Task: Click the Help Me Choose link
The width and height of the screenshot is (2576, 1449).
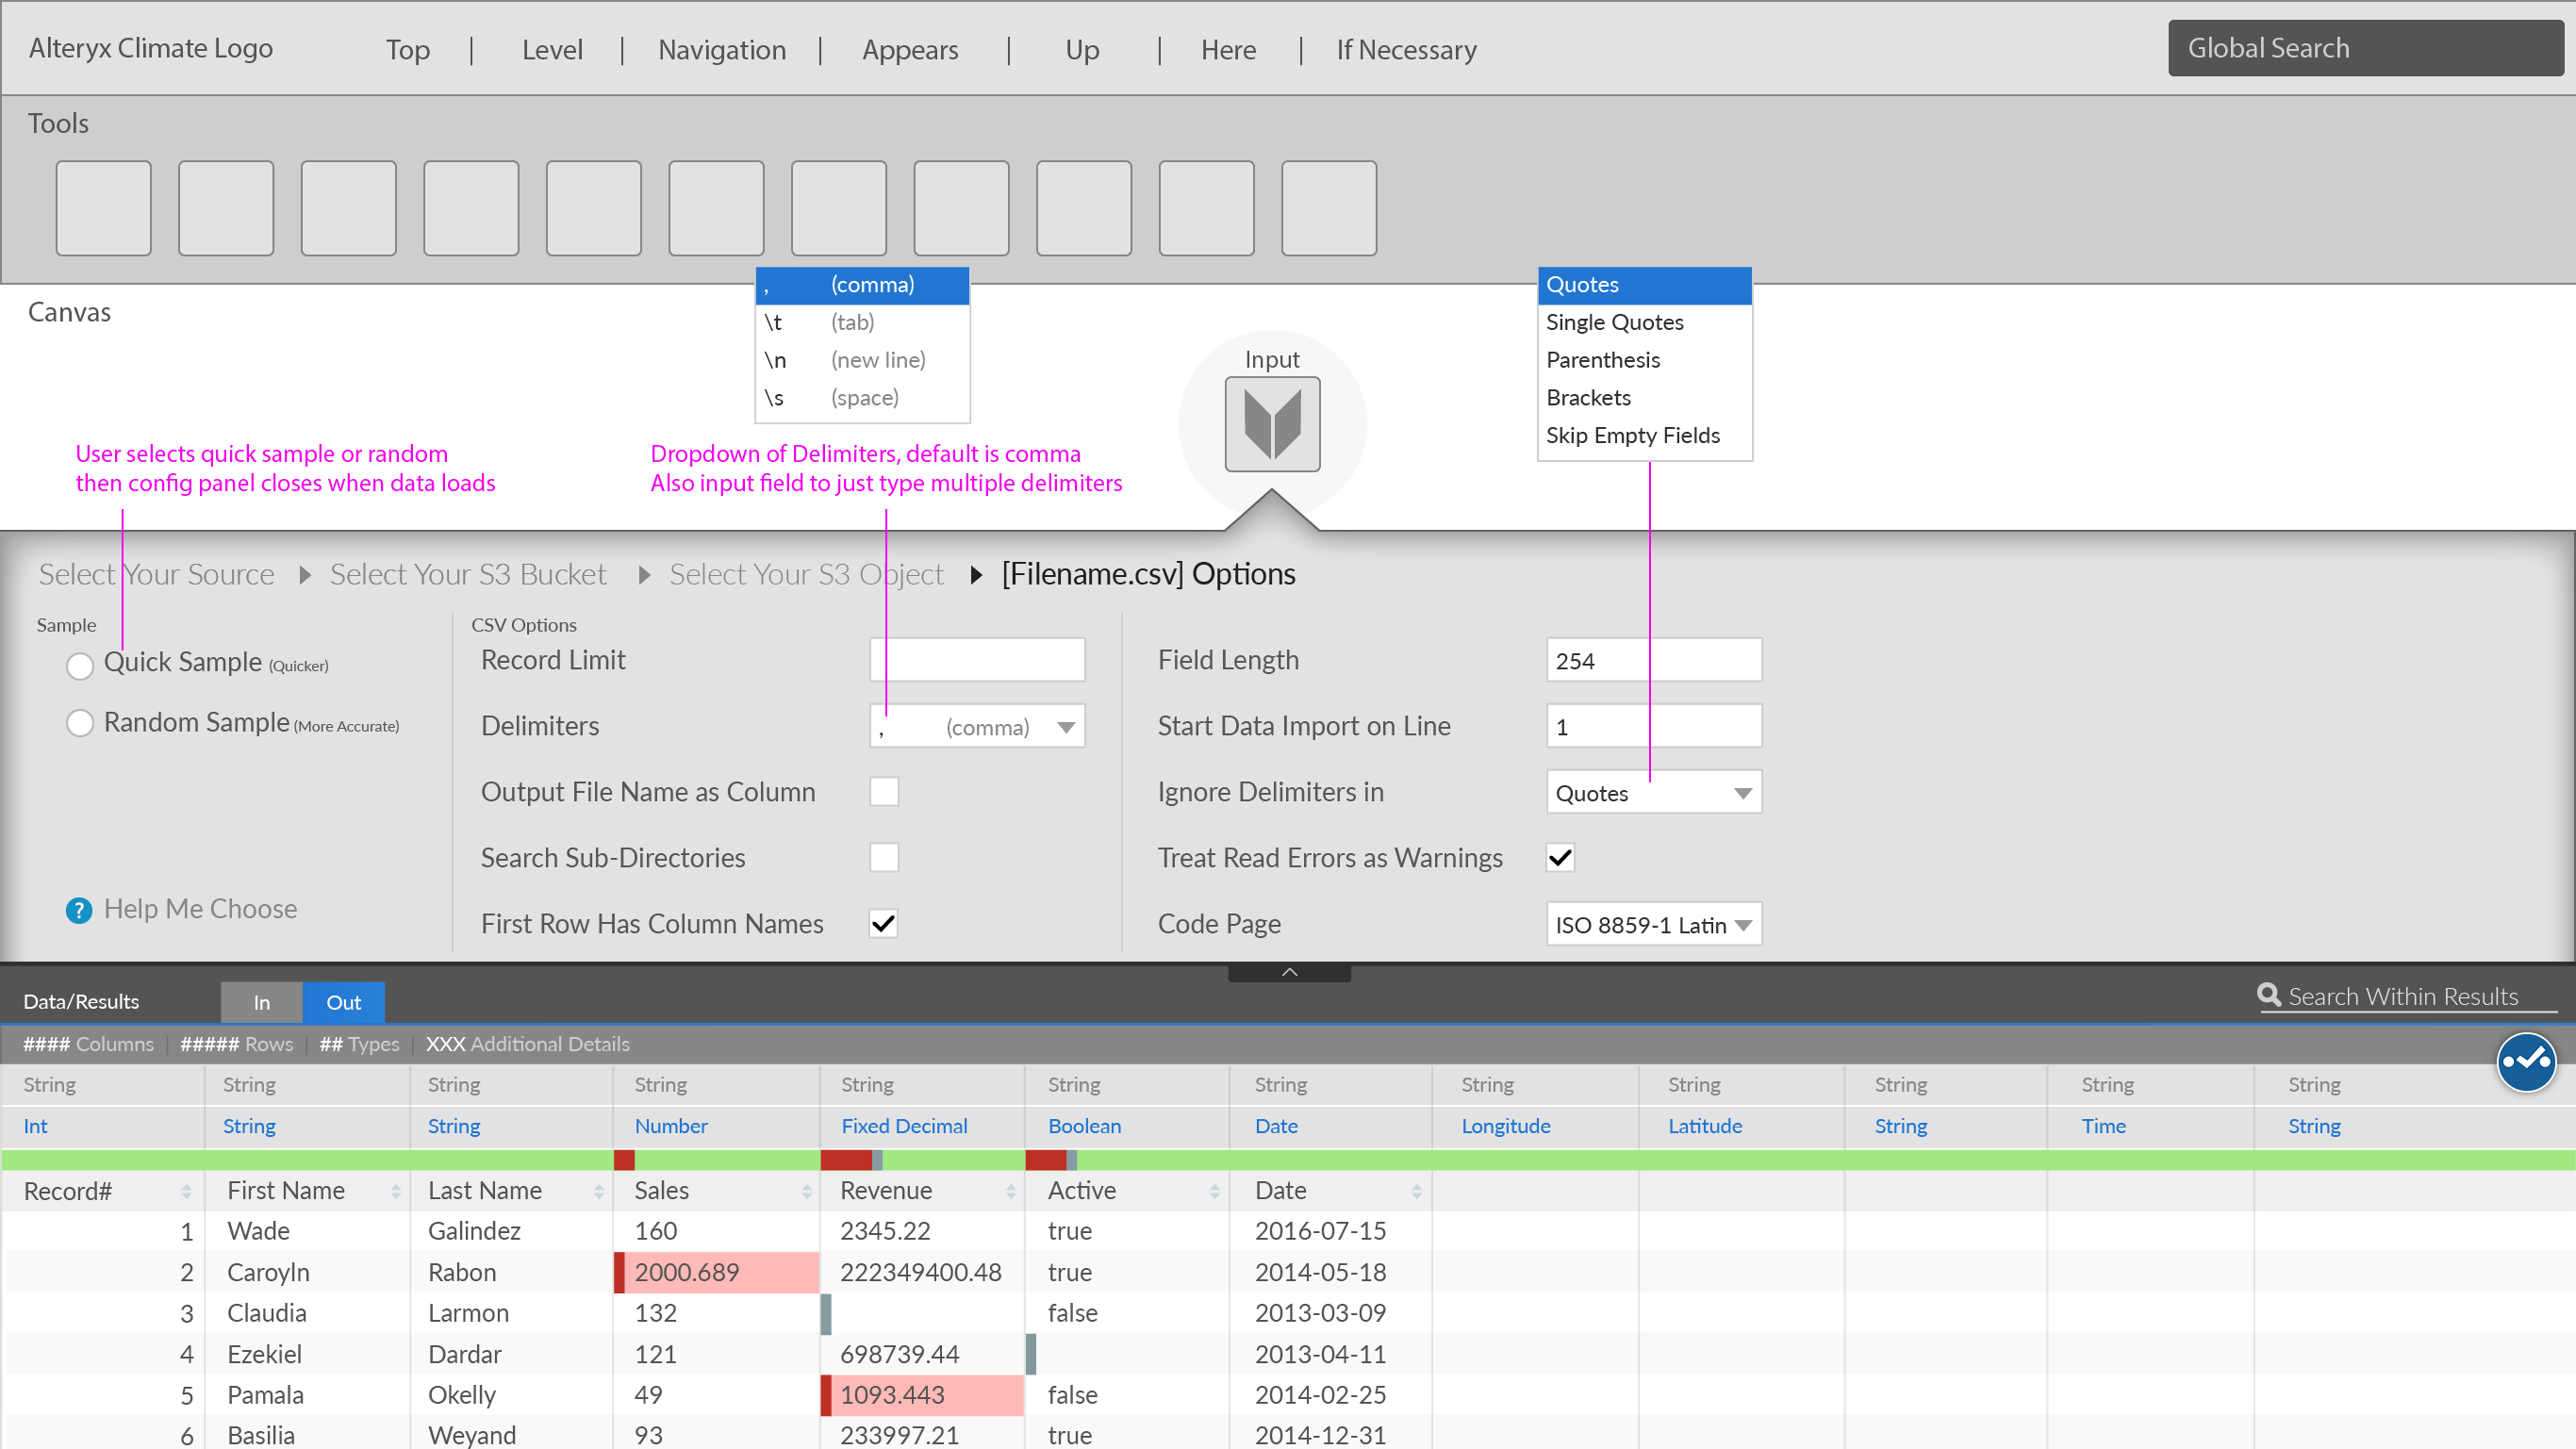Action: pos(200,908)
